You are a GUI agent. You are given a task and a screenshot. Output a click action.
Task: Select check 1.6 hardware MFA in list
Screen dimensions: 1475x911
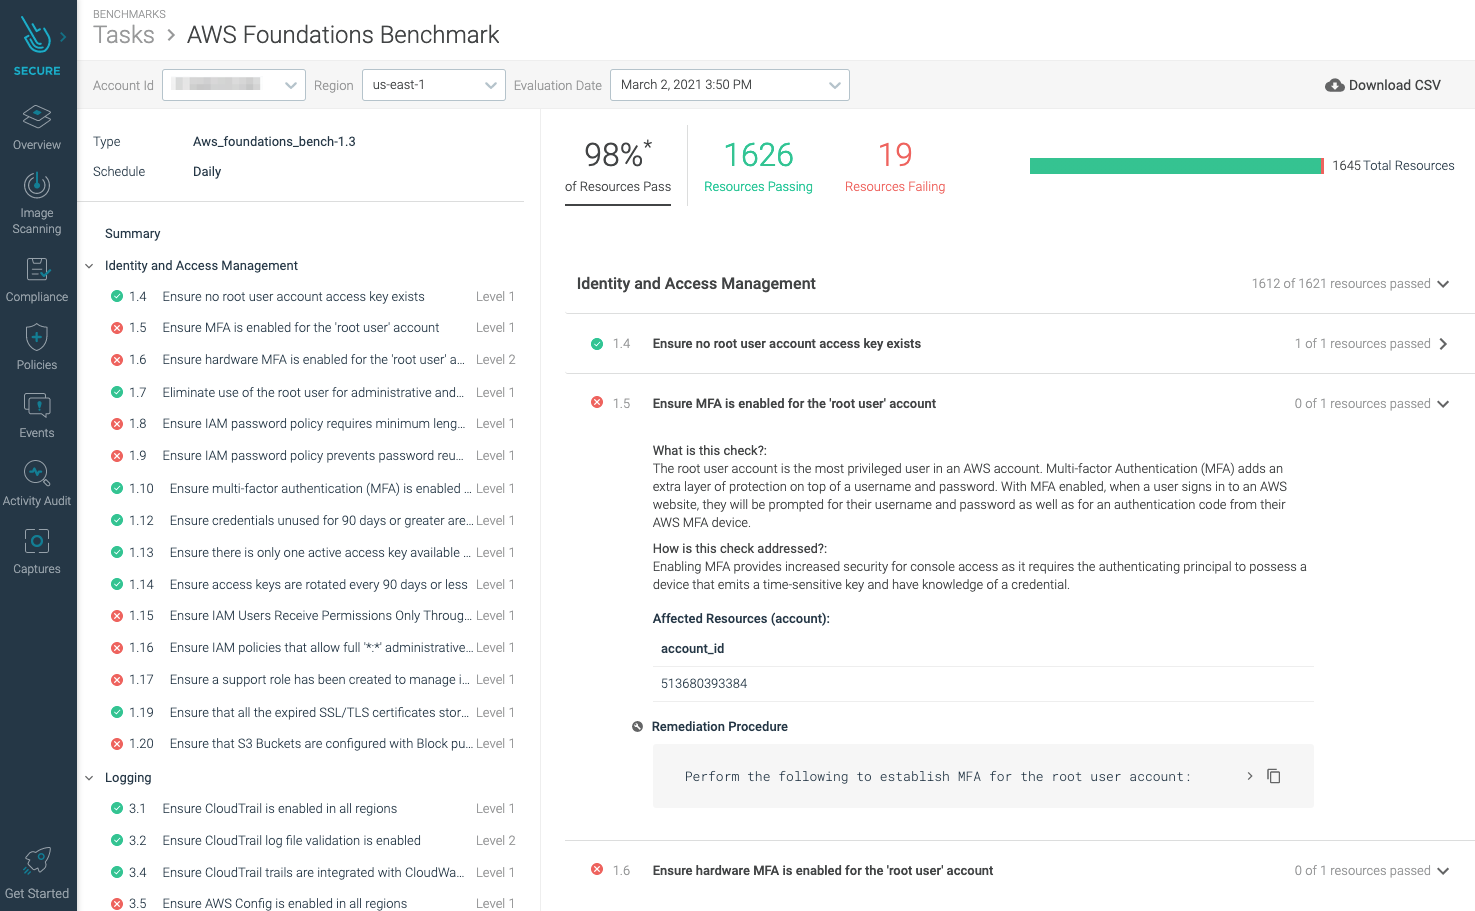click(313, 360)
